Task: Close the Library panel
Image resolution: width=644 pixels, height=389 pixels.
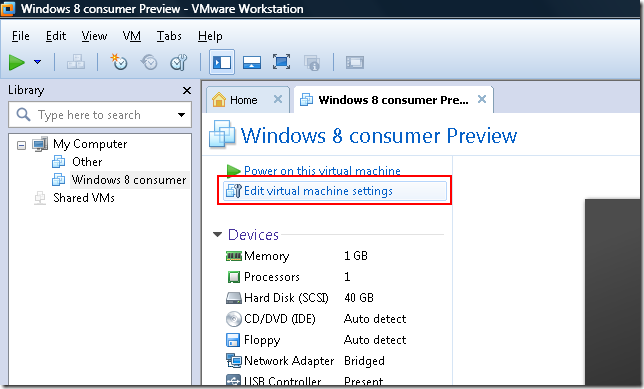Action: click(187, 90)
